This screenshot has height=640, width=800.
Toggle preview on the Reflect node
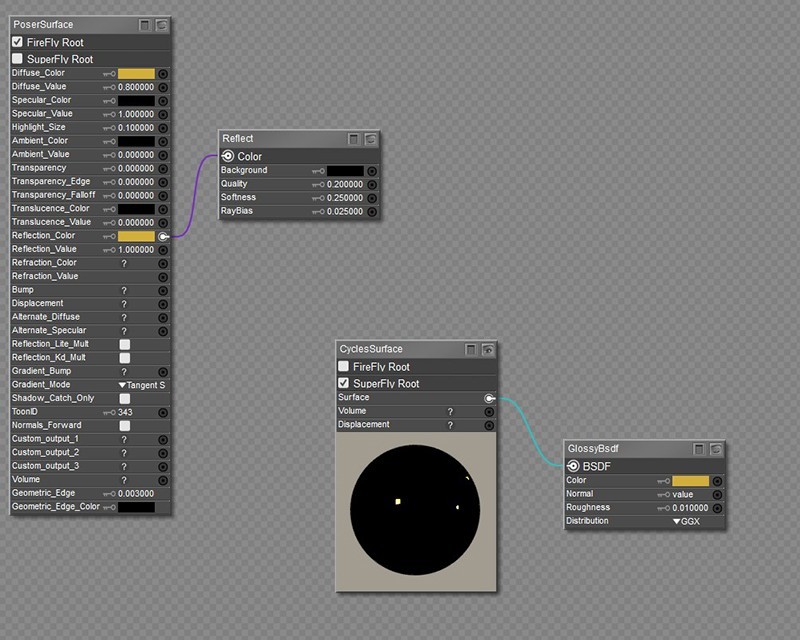[x=370, y=139]
